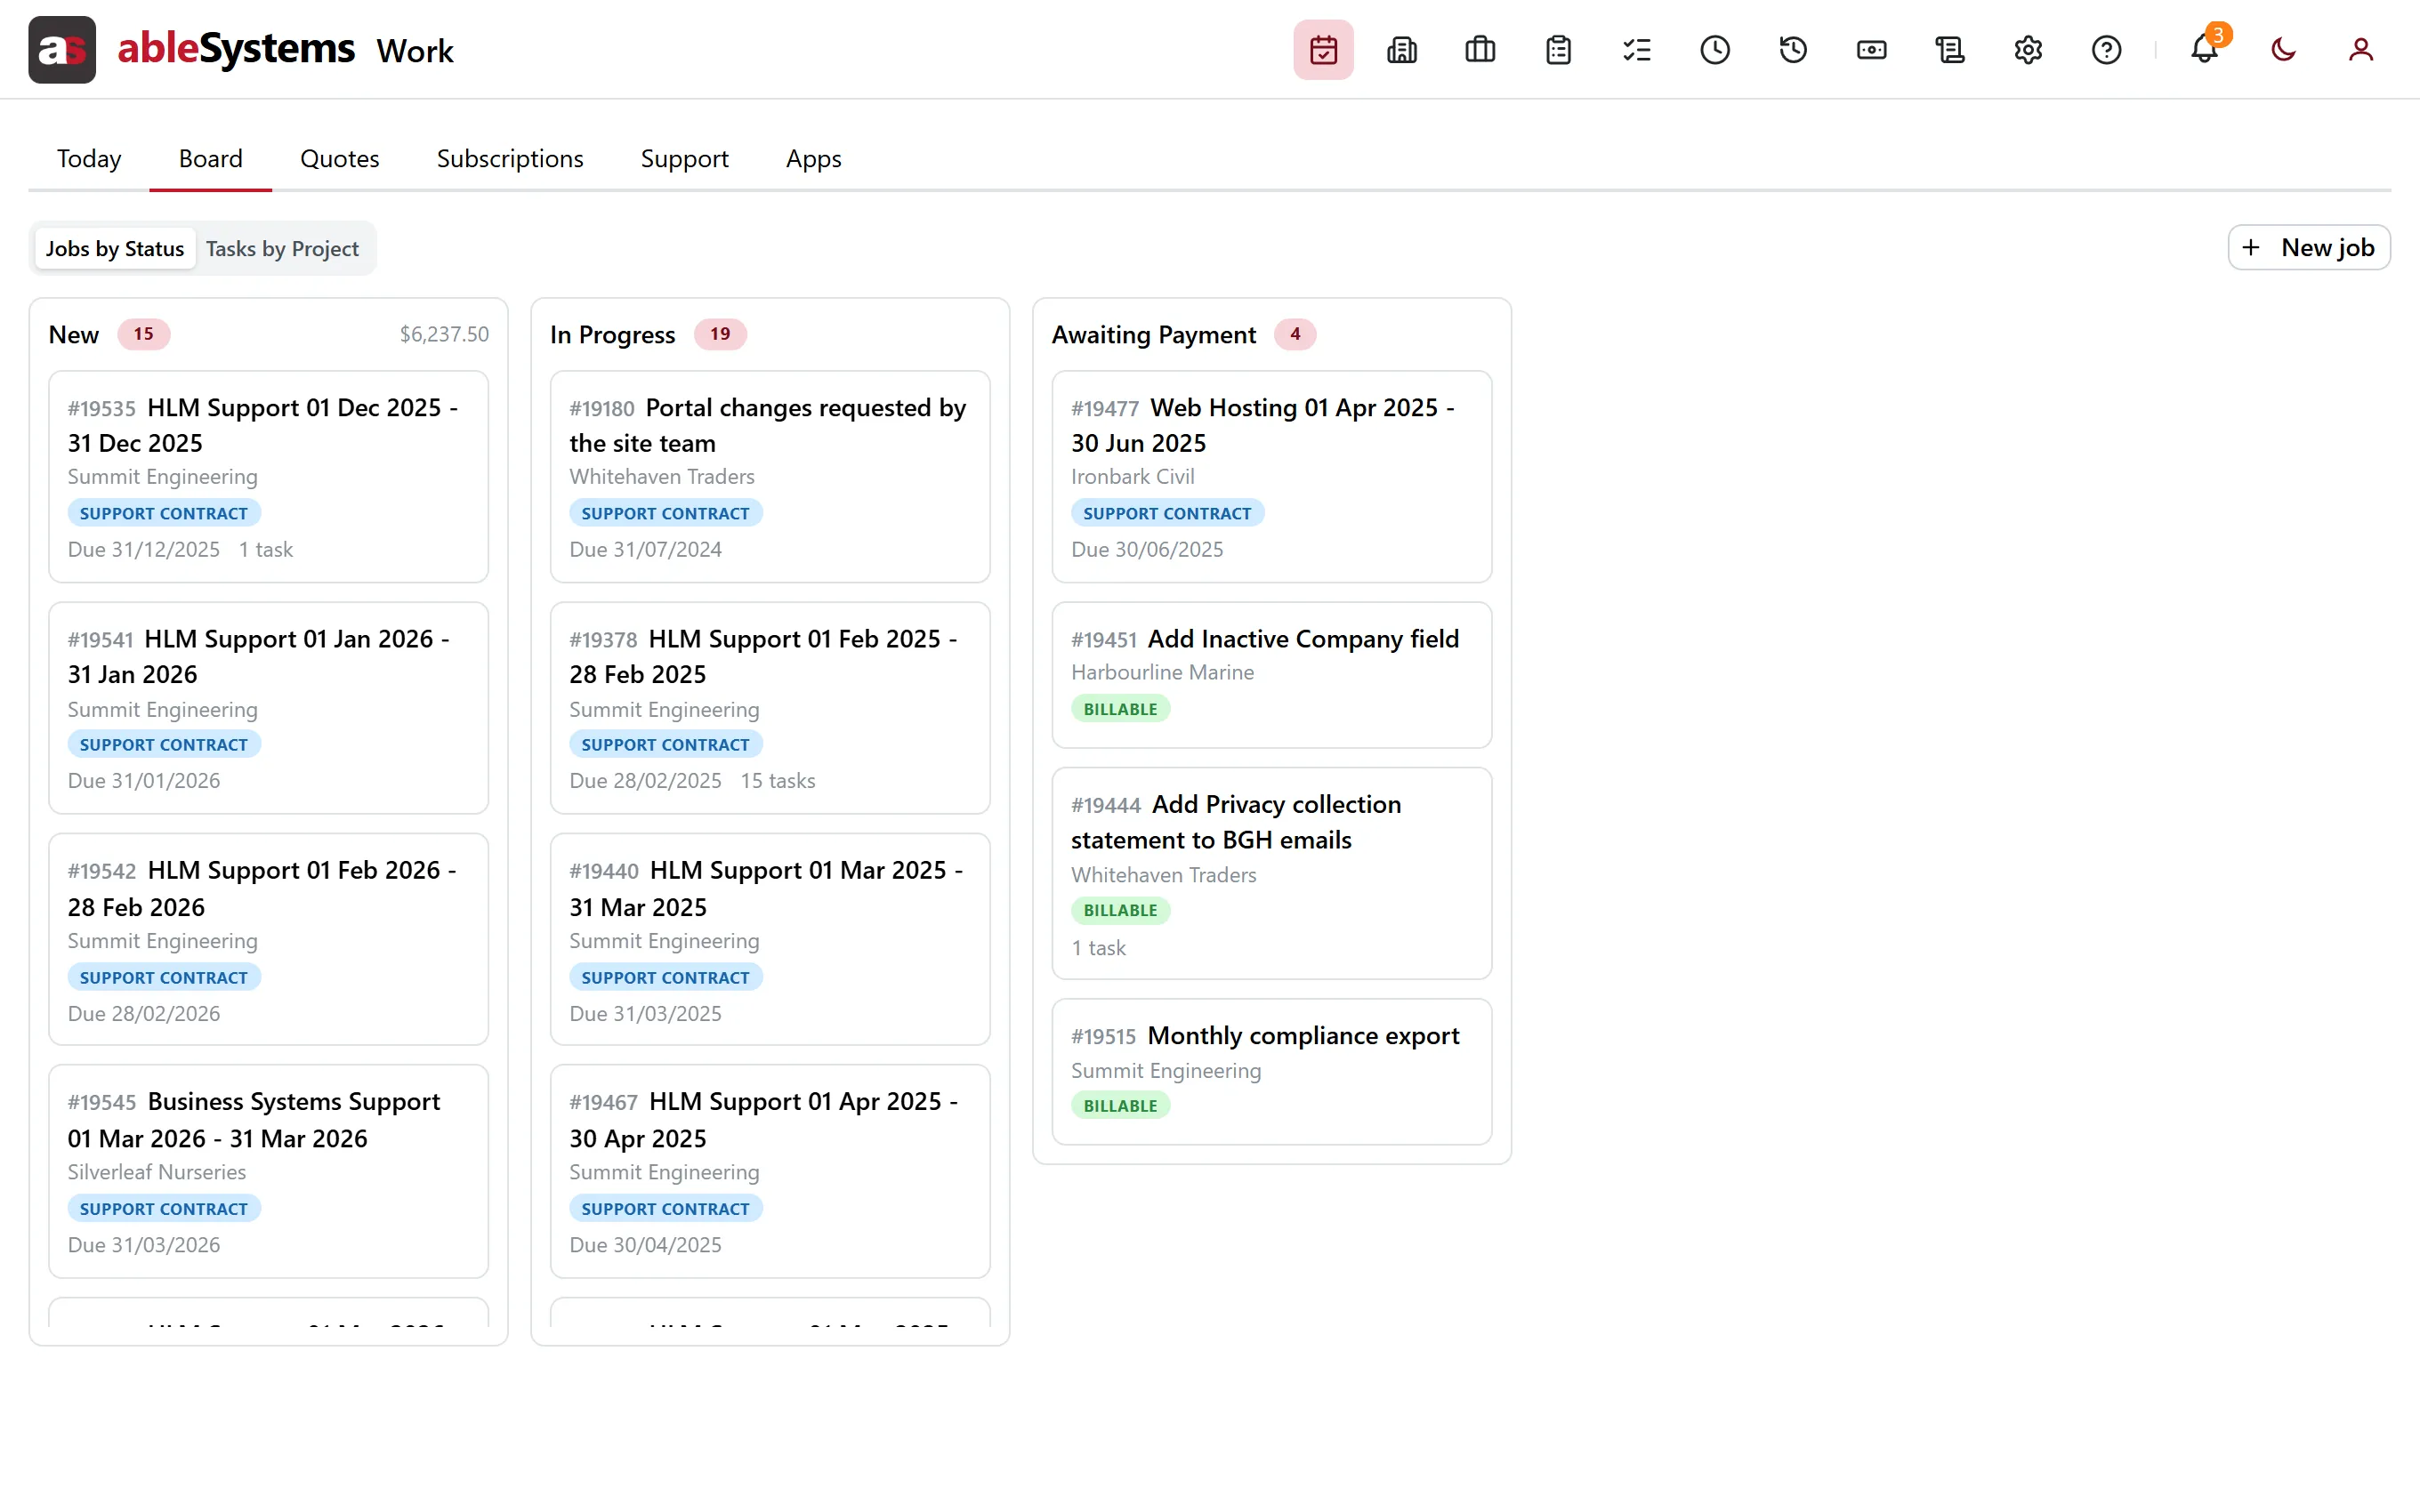Click BILLABLE tag on Monthly compliance export
The width and height of the screenshot is (2420, 1512).
click(1120, 1106)
